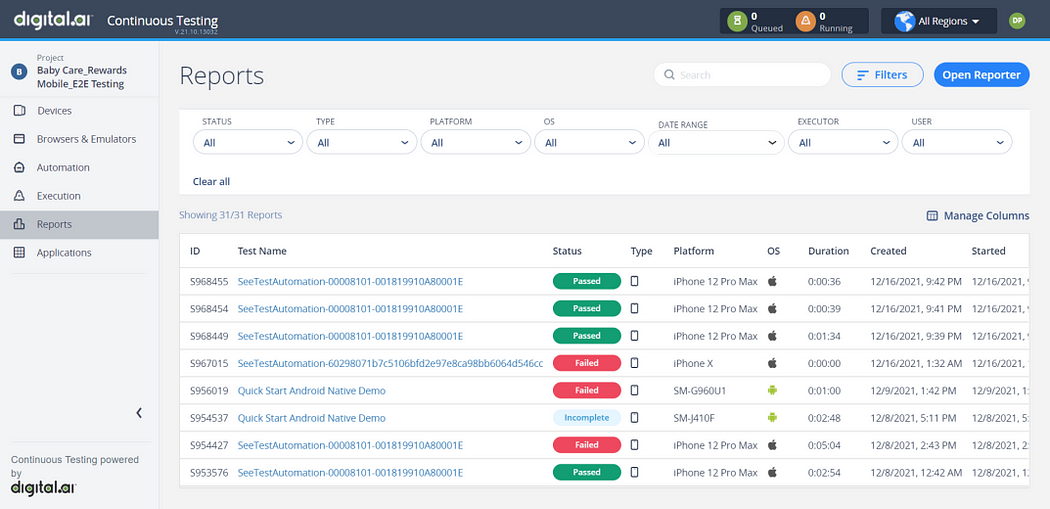Screen dimensions: 1050x509
Task: Click the footer digital.ai logo
Action: point(43,487)
